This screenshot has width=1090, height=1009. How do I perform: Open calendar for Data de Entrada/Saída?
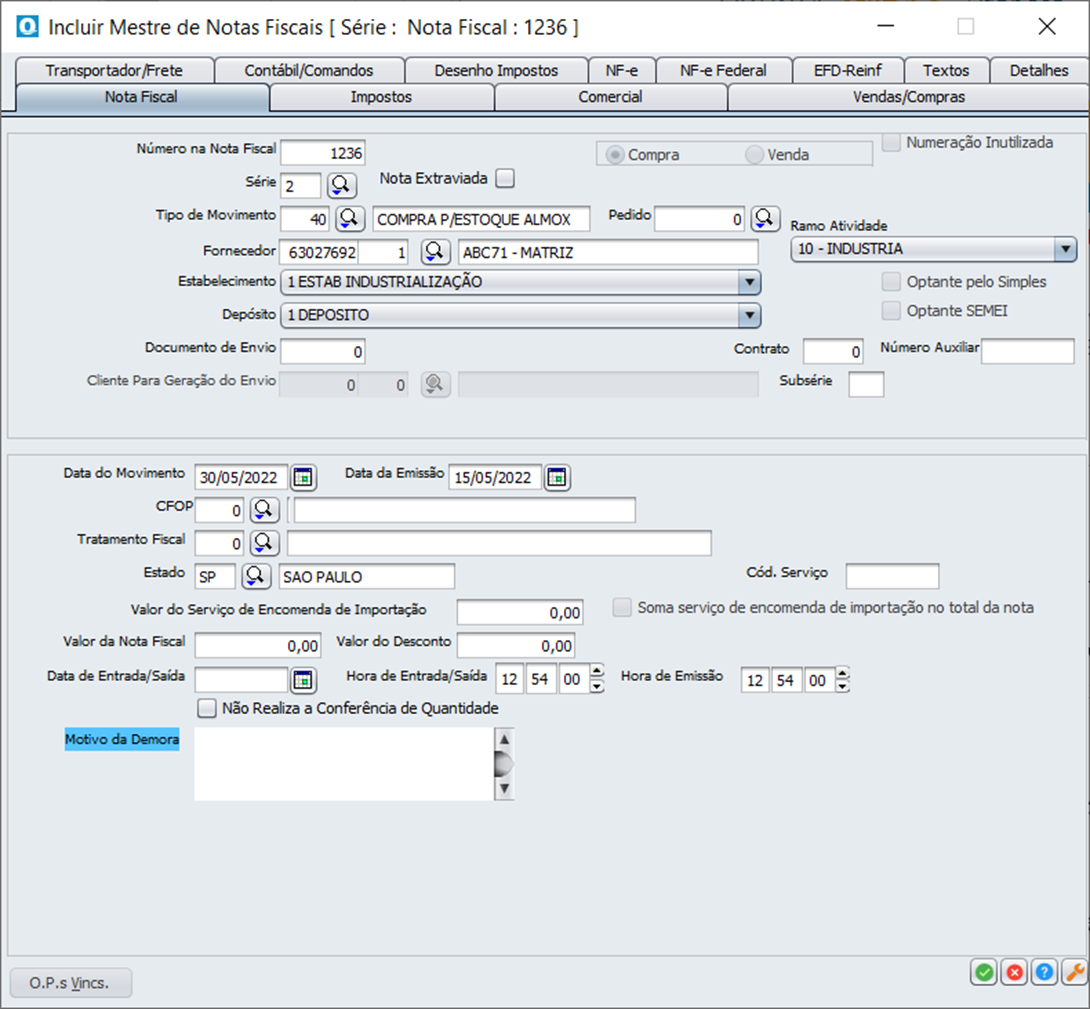coord(303,680)
